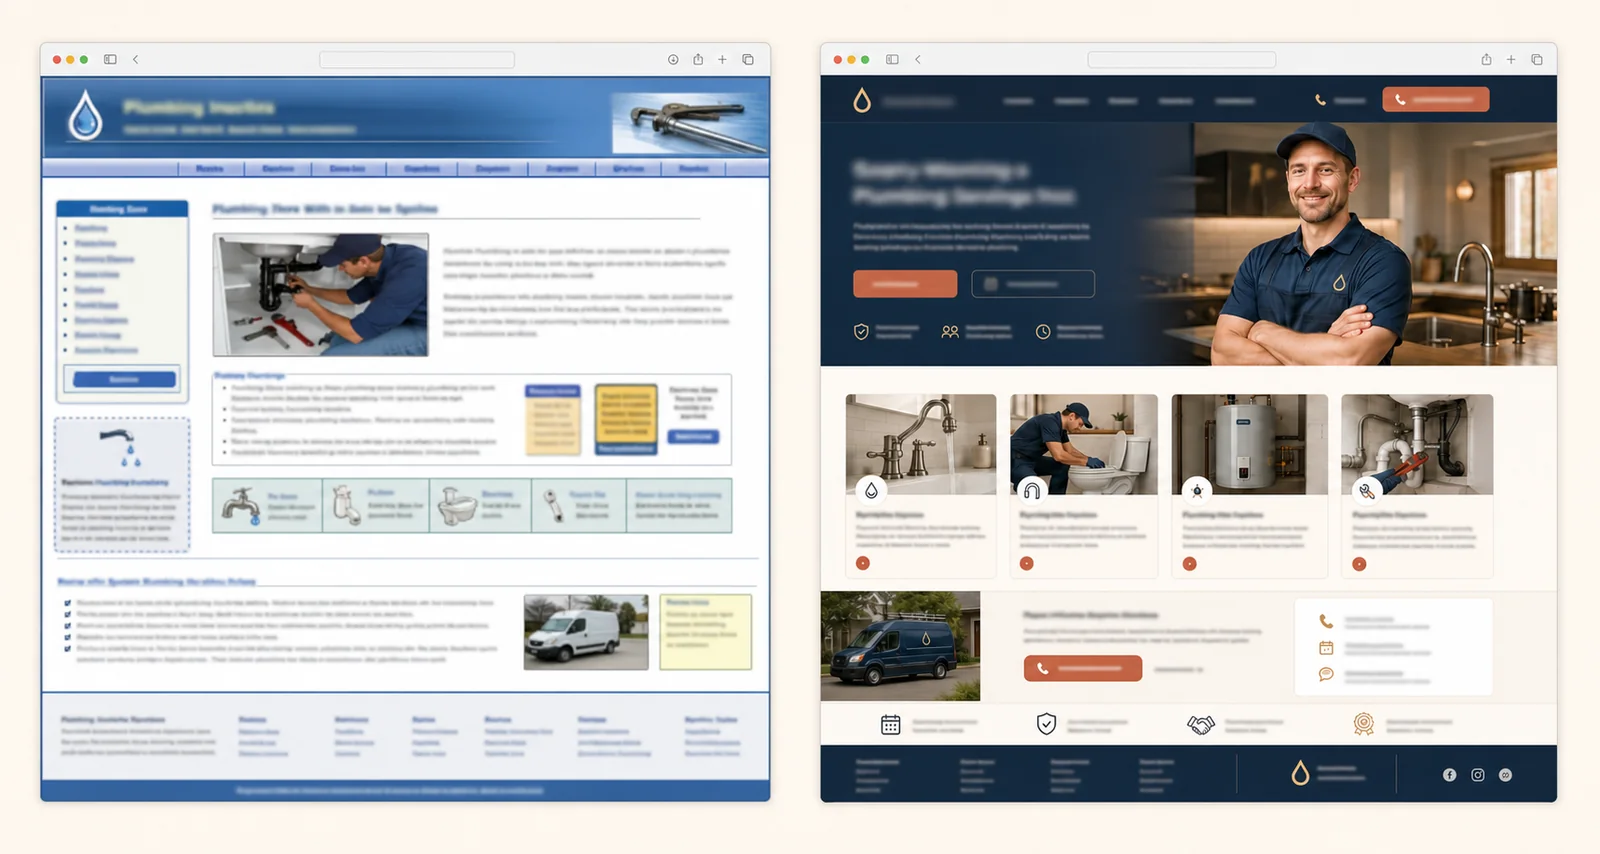Viewport: 1600px width, 854px height.
Task: Click the shield icon below the hero buttons
Action: (861, 331)
